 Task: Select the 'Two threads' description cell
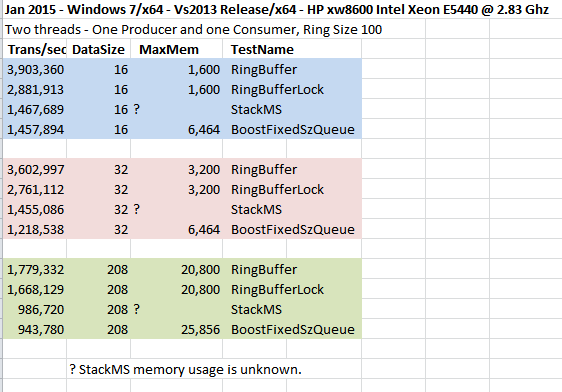click(194, 29)
